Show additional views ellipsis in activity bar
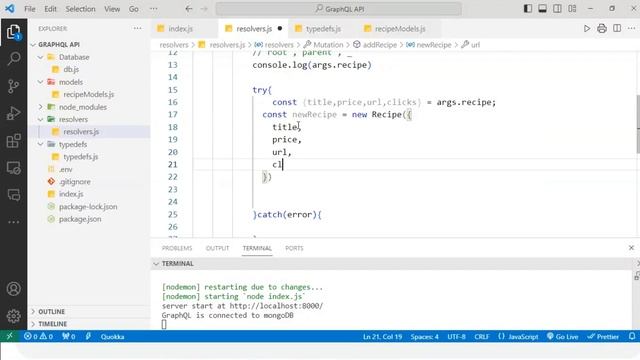Screen dimensions: 640x360 [x=13, y=222]
